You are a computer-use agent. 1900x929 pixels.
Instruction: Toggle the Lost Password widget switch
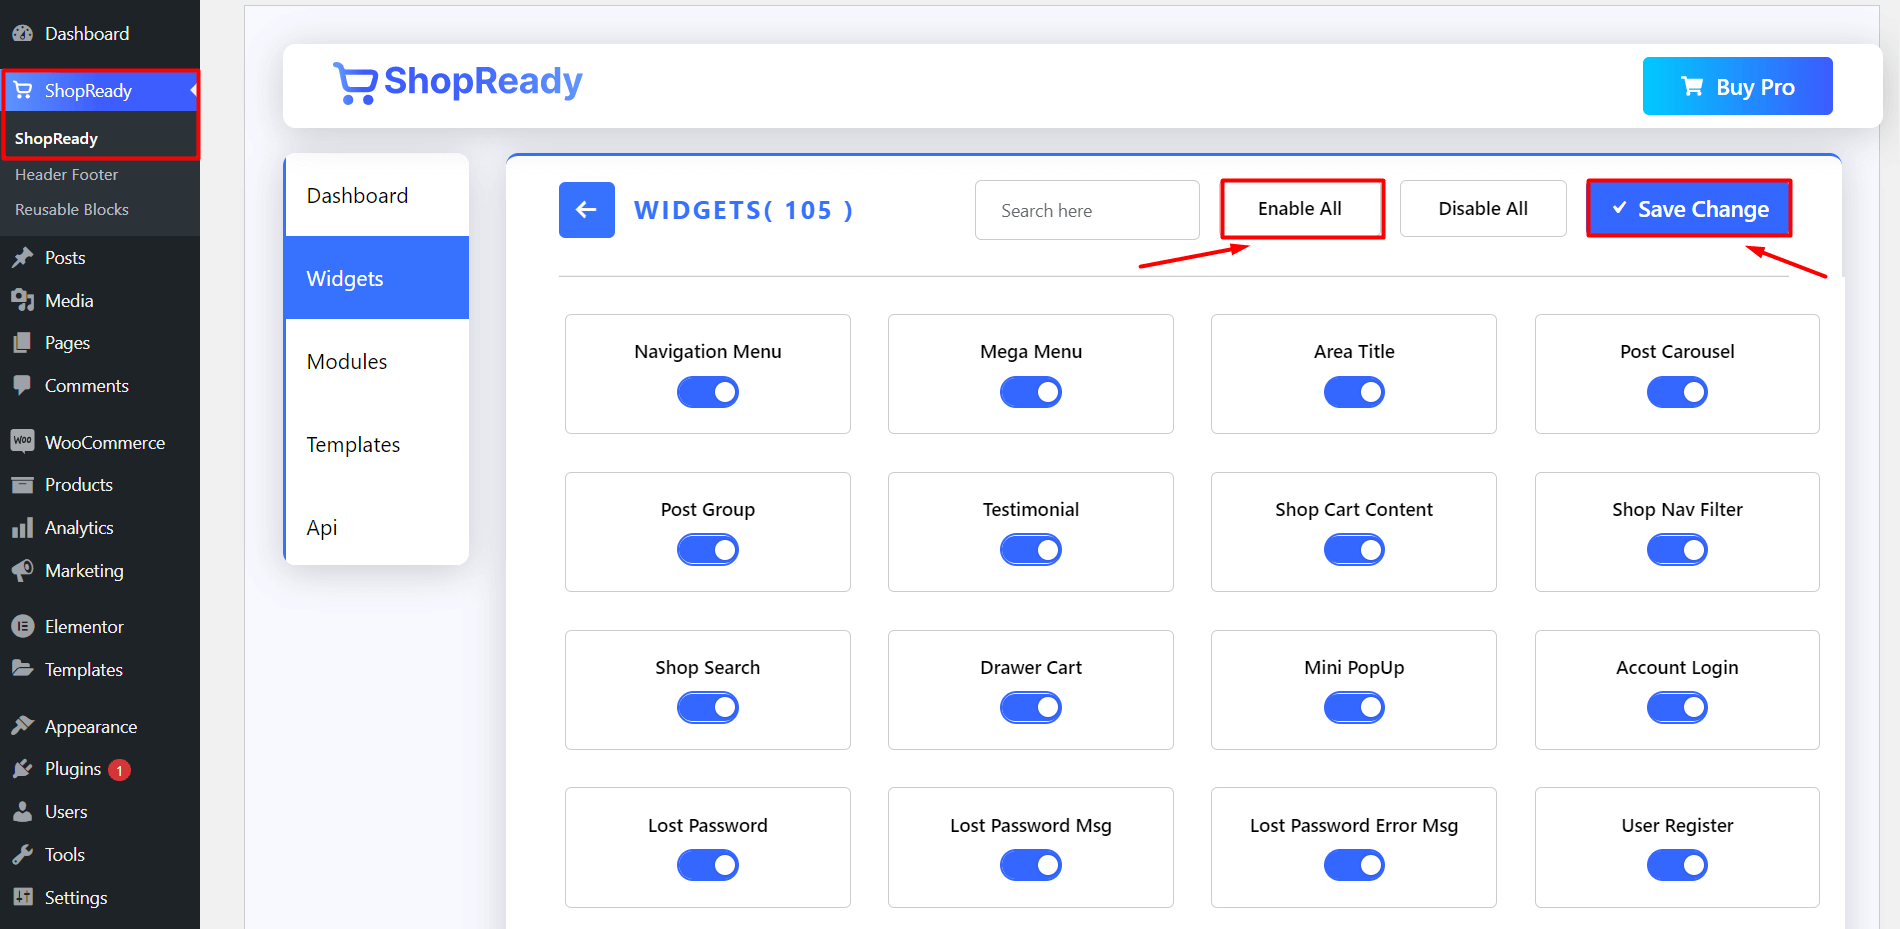pos(708,865)
